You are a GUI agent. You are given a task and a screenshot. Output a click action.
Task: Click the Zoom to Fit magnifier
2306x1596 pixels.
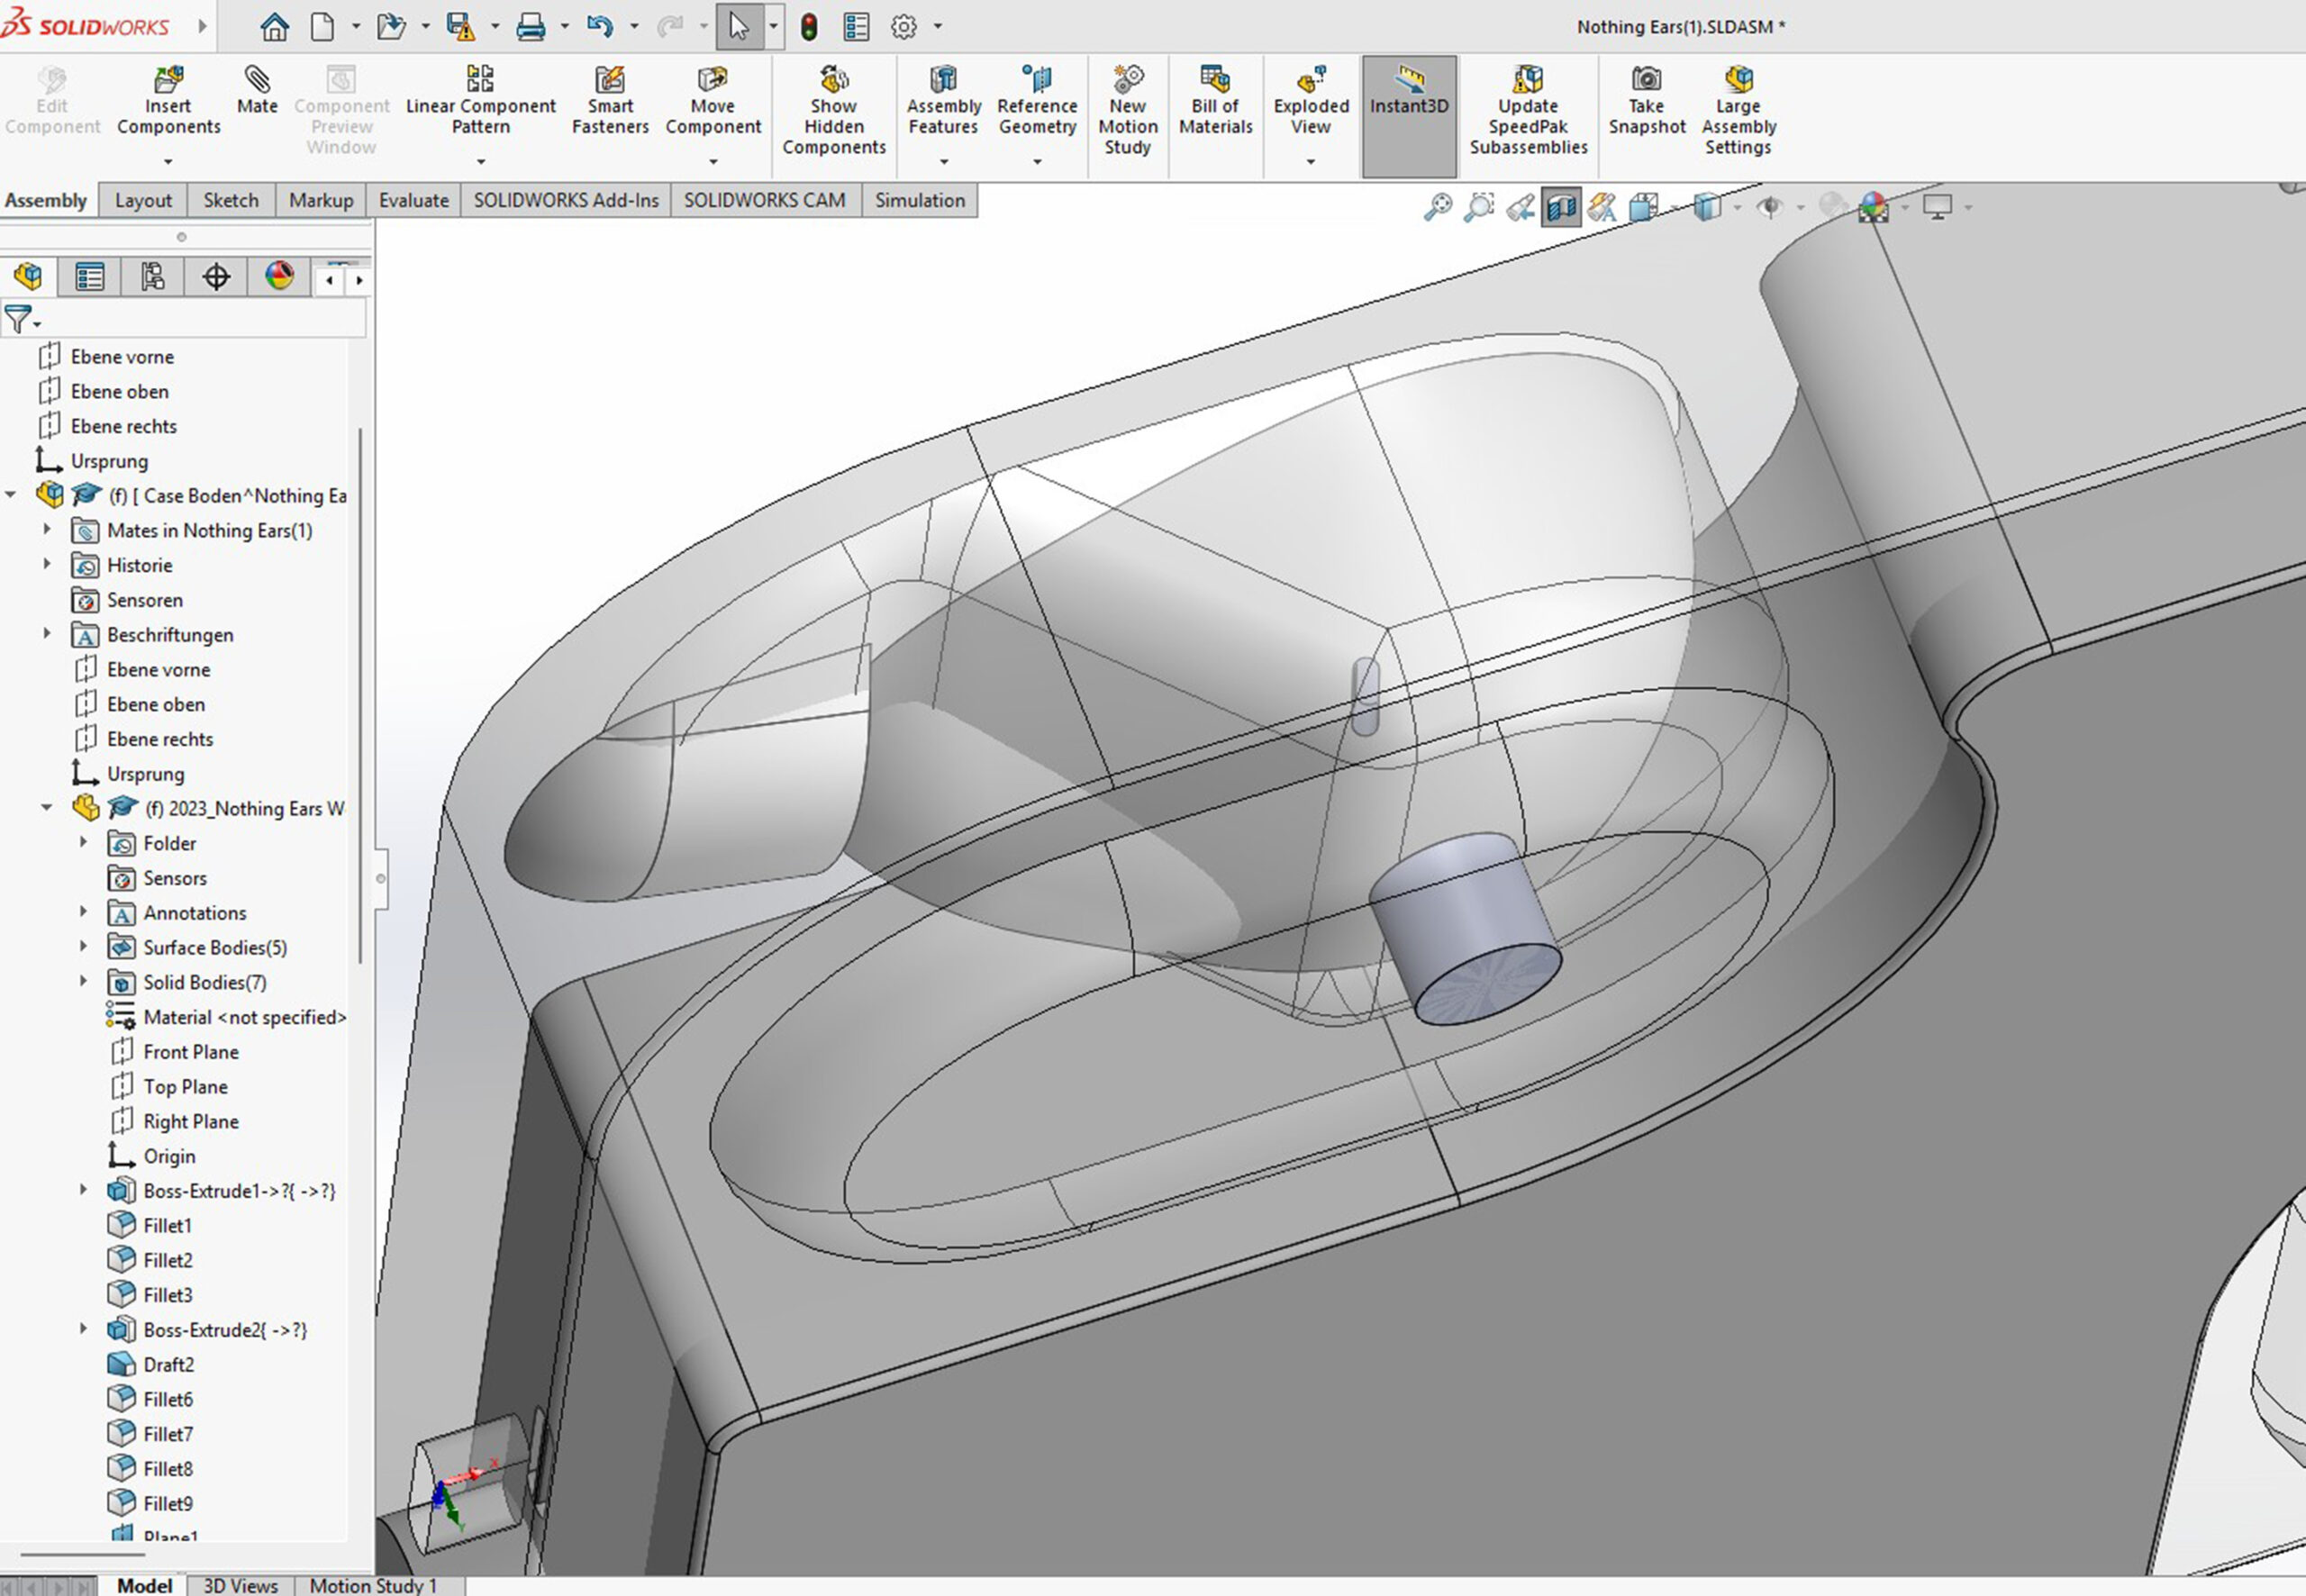[x=1437, y=207]
